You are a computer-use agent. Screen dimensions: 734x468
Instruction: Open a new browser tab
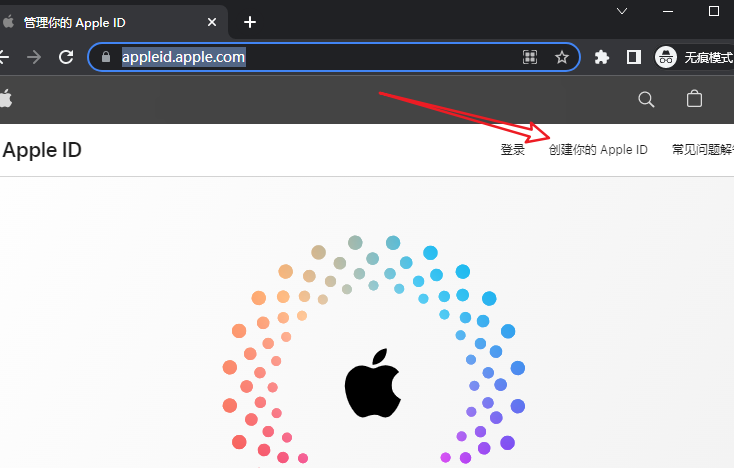pos(250,22)
